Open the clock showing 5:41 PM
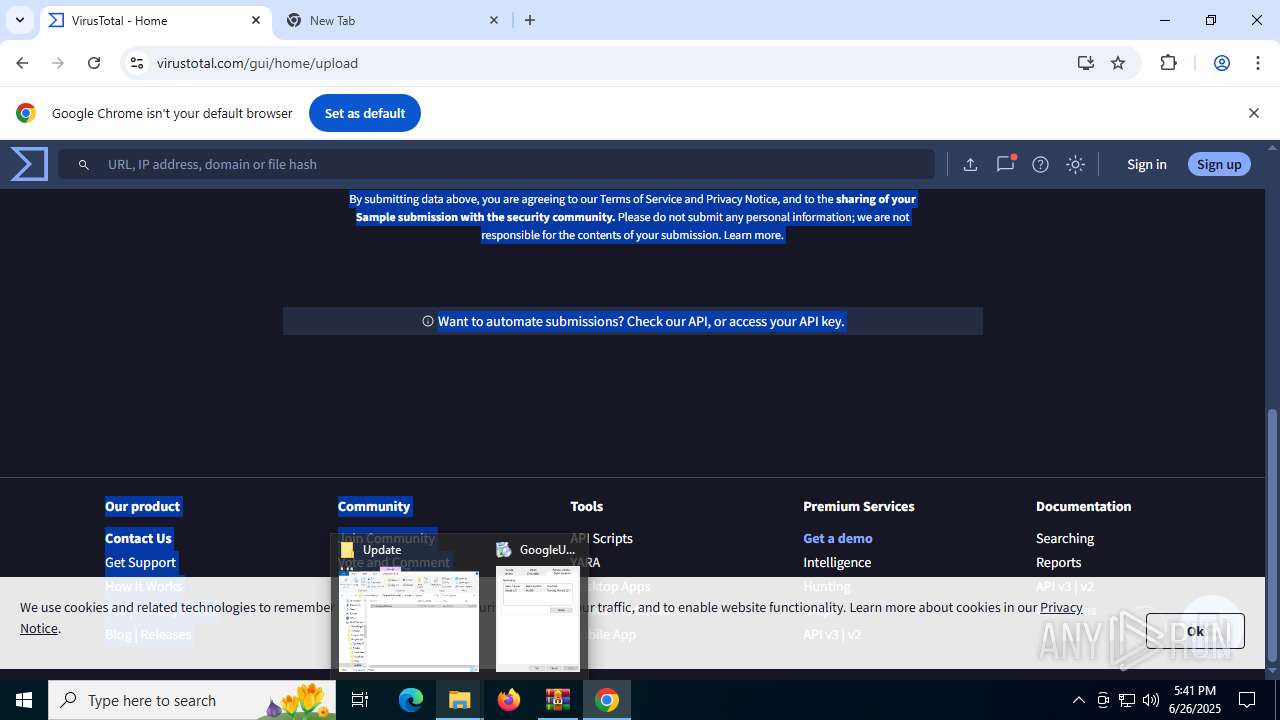This screenshot has height=720, width=1280. 1195,700
